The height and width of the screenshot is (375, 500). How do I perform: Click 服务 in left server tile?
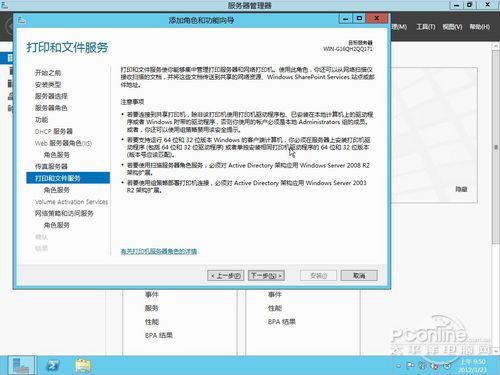152,308
